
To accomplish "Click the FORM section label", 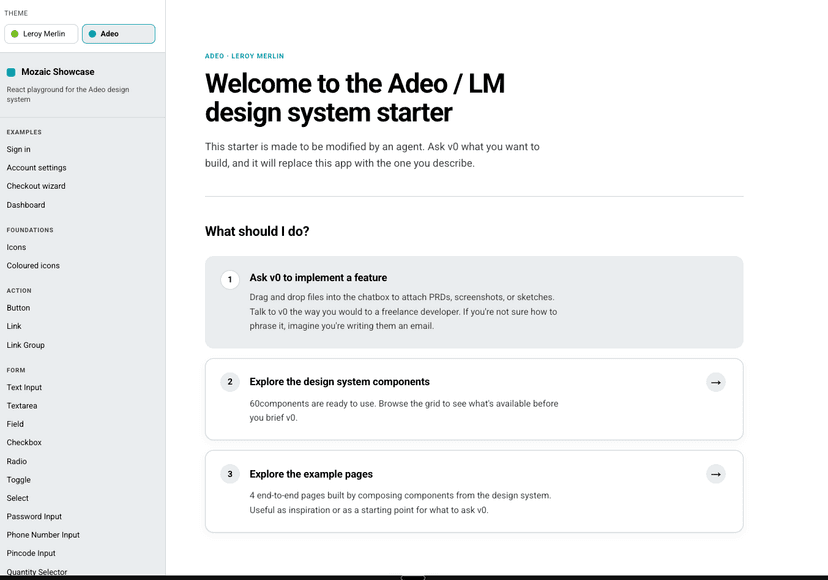I will tap(16, 370).
